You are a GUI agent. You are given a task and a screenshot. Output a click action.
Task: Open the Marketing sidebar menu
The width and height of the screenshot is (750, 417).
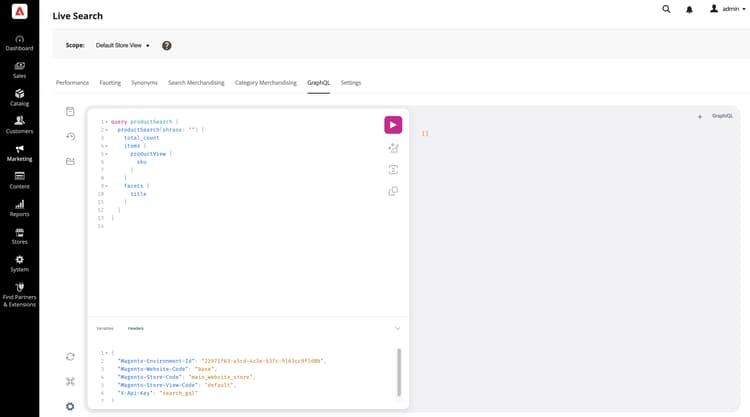19,153
